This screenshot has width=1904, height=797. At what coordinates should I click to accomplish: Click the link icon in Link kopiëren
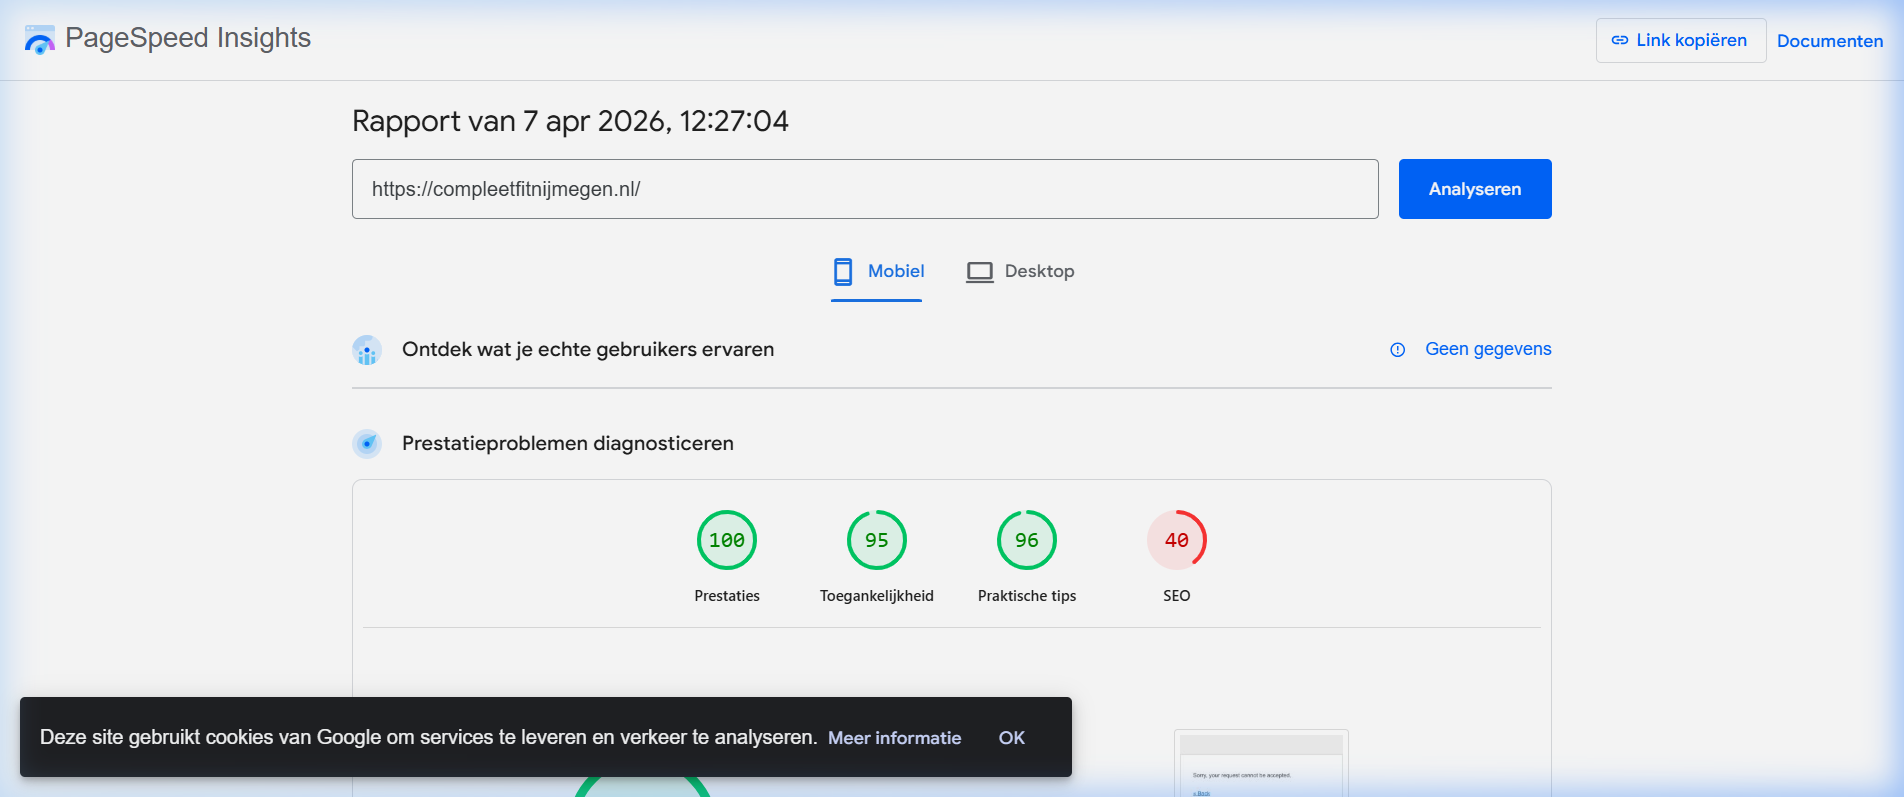pos(1619,41)
